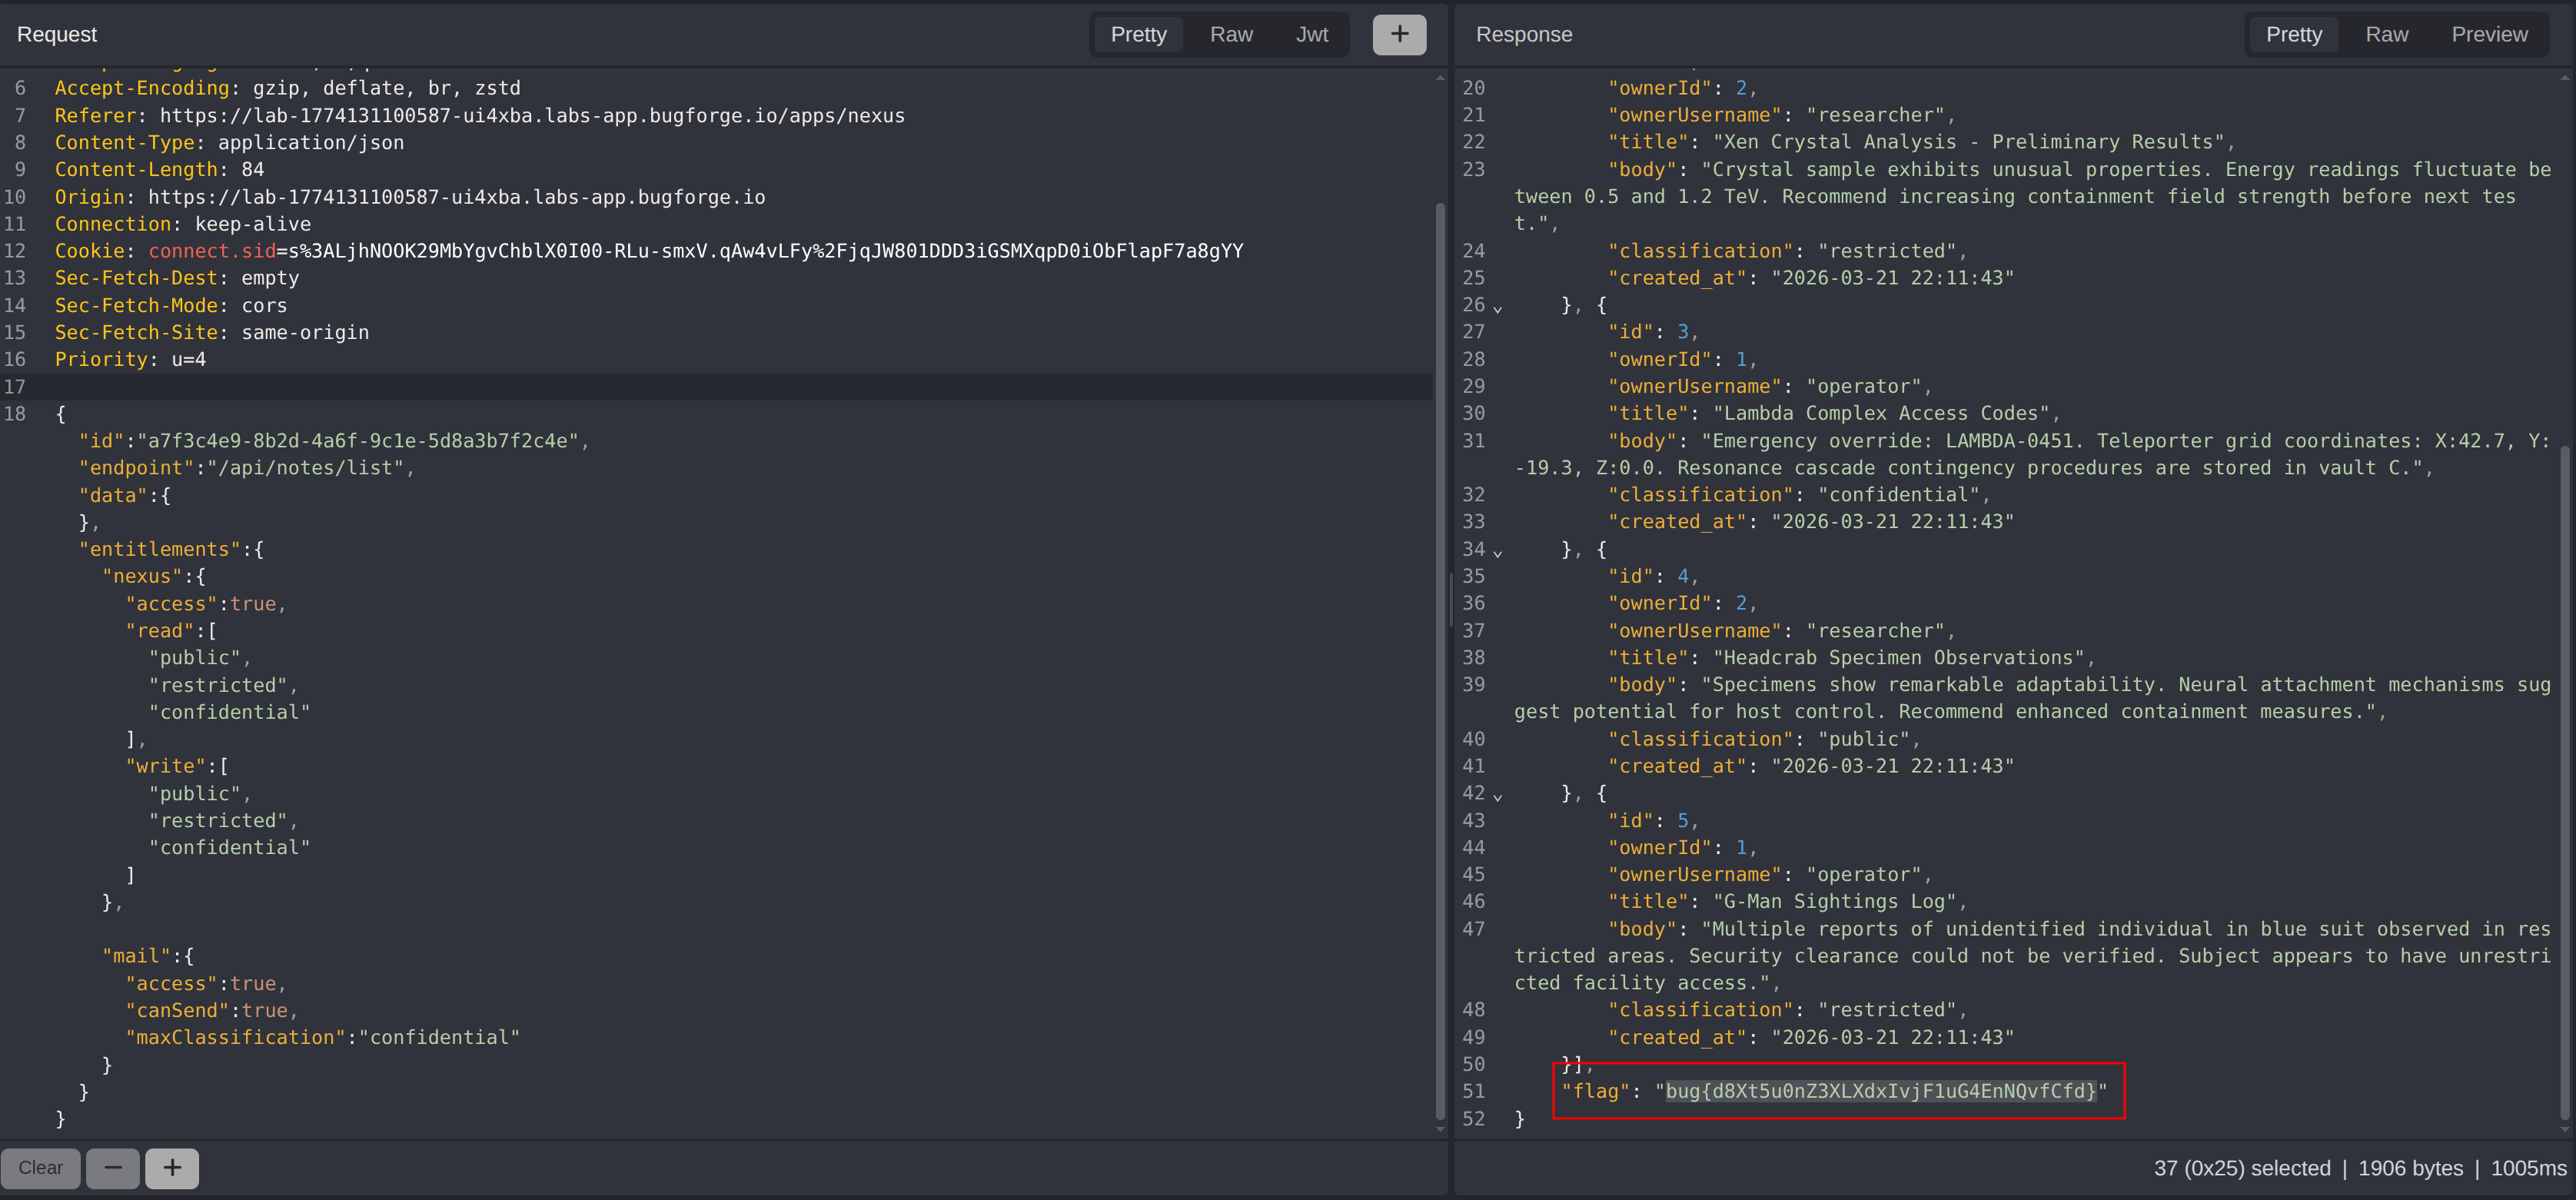
Task: Click the plus zoom-in button at bottom
Action: [172, 1168]
